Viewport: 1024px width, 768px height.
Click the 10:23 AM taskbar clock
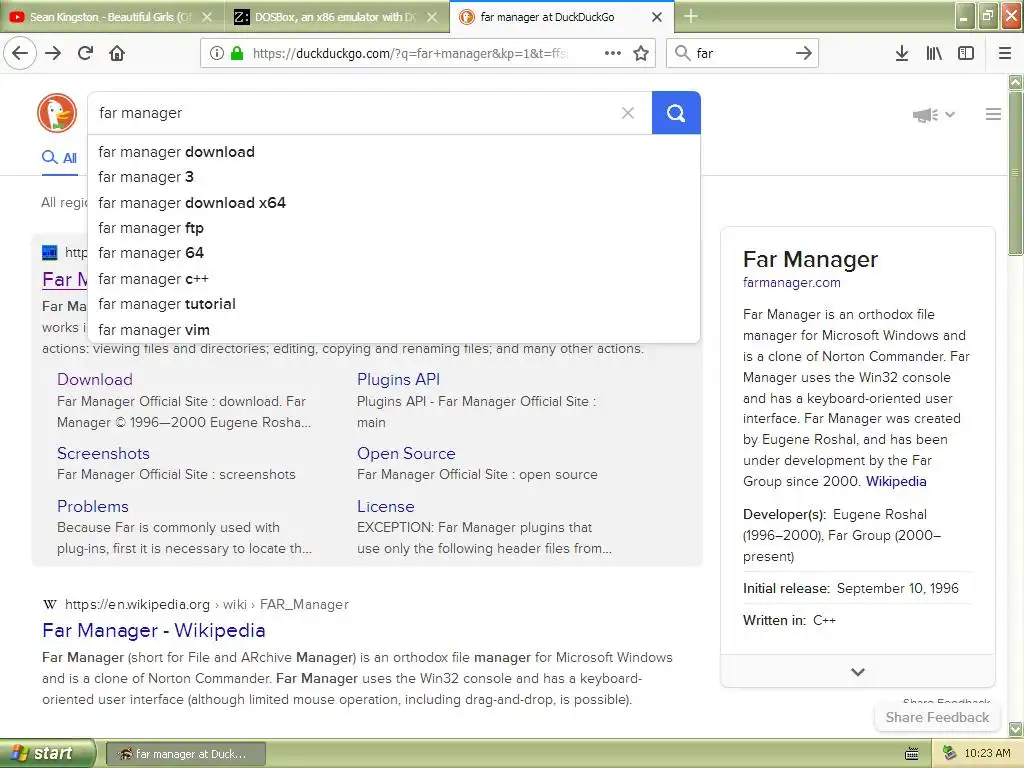987,753
